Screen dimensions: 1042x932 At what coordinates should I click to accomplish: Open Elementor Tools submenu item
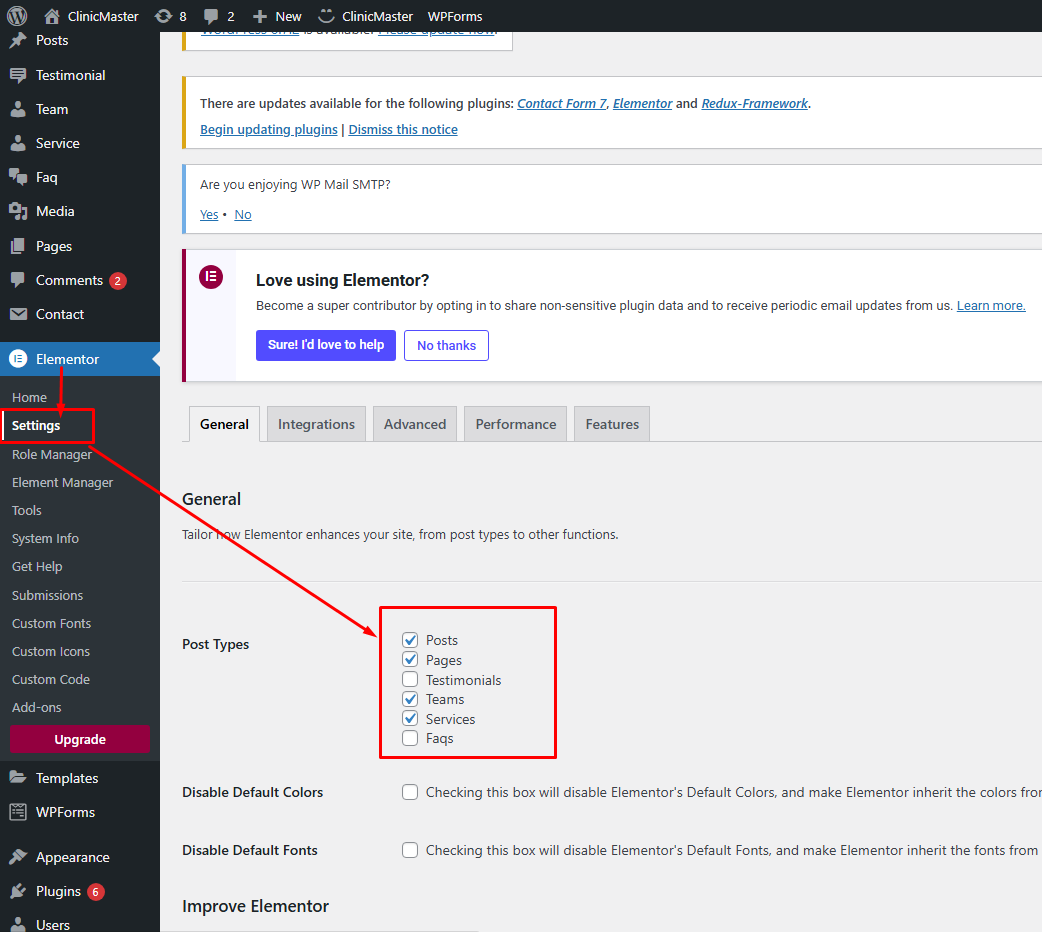click(x=27, y=511)
